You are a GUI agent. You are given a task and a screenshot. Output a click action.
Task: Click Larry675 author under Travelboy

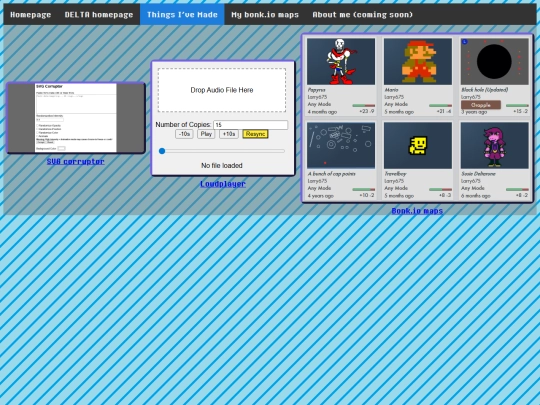tap(394, 181)
